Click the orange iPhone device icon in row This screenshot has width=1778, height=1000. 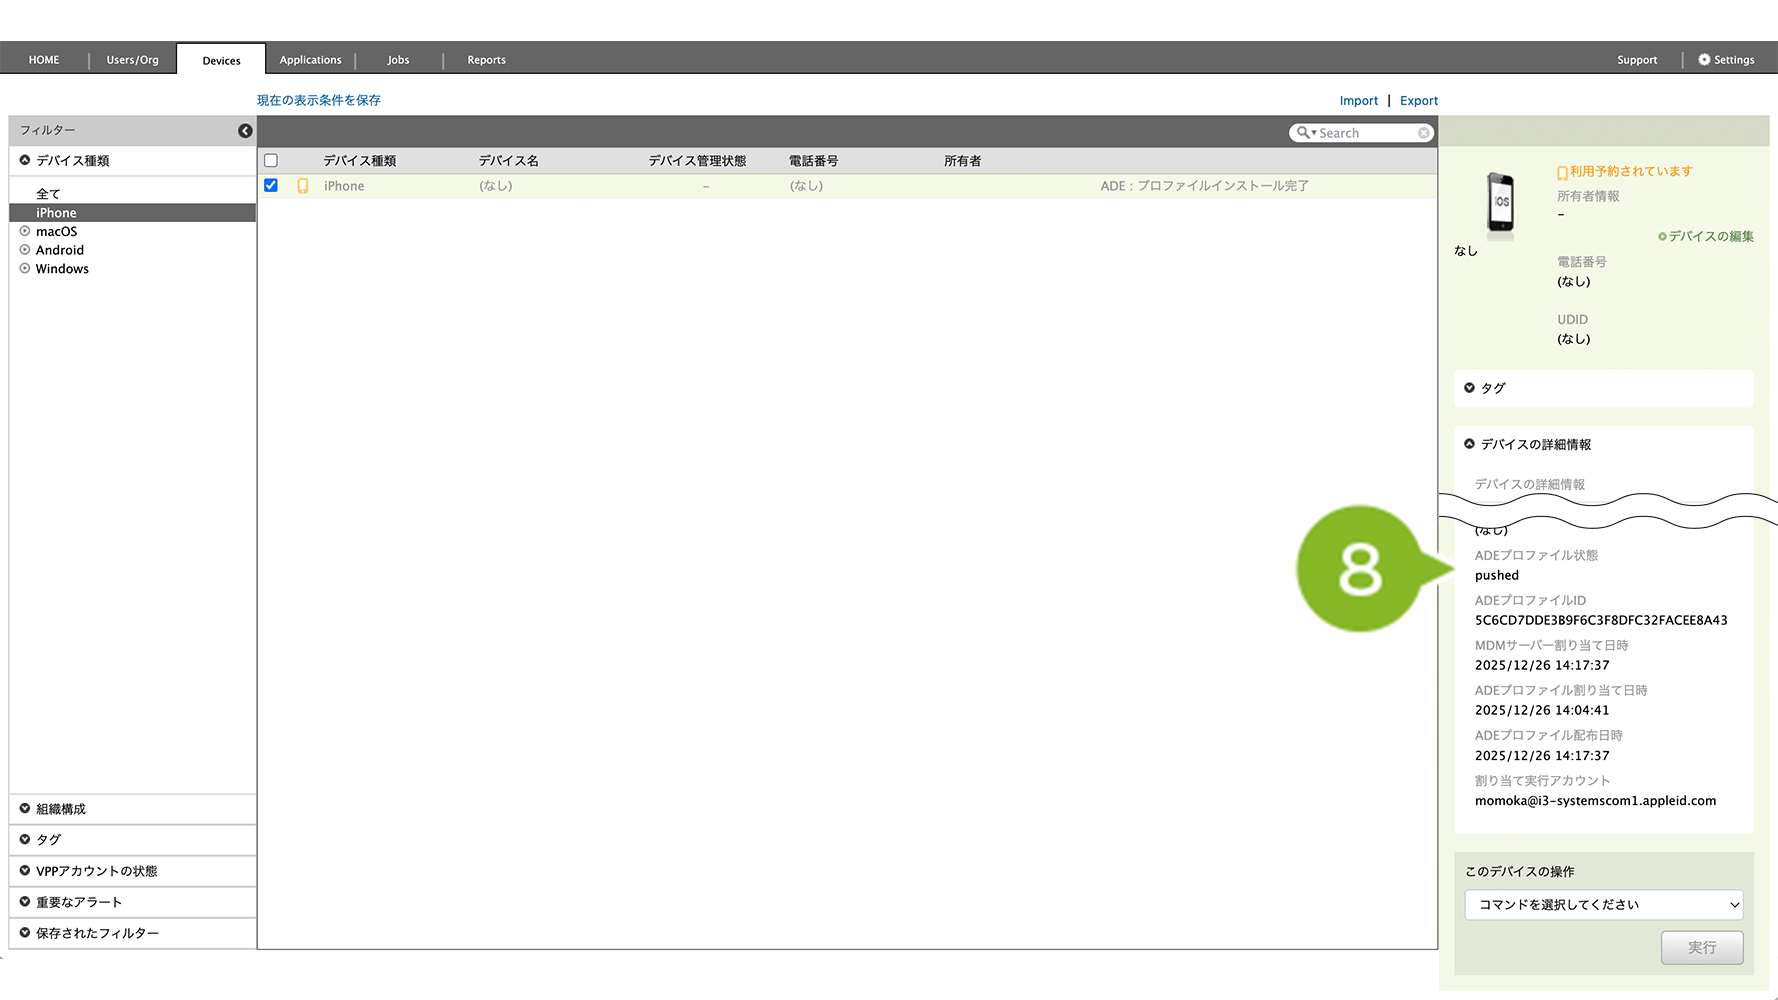click(x=303, y=186)
